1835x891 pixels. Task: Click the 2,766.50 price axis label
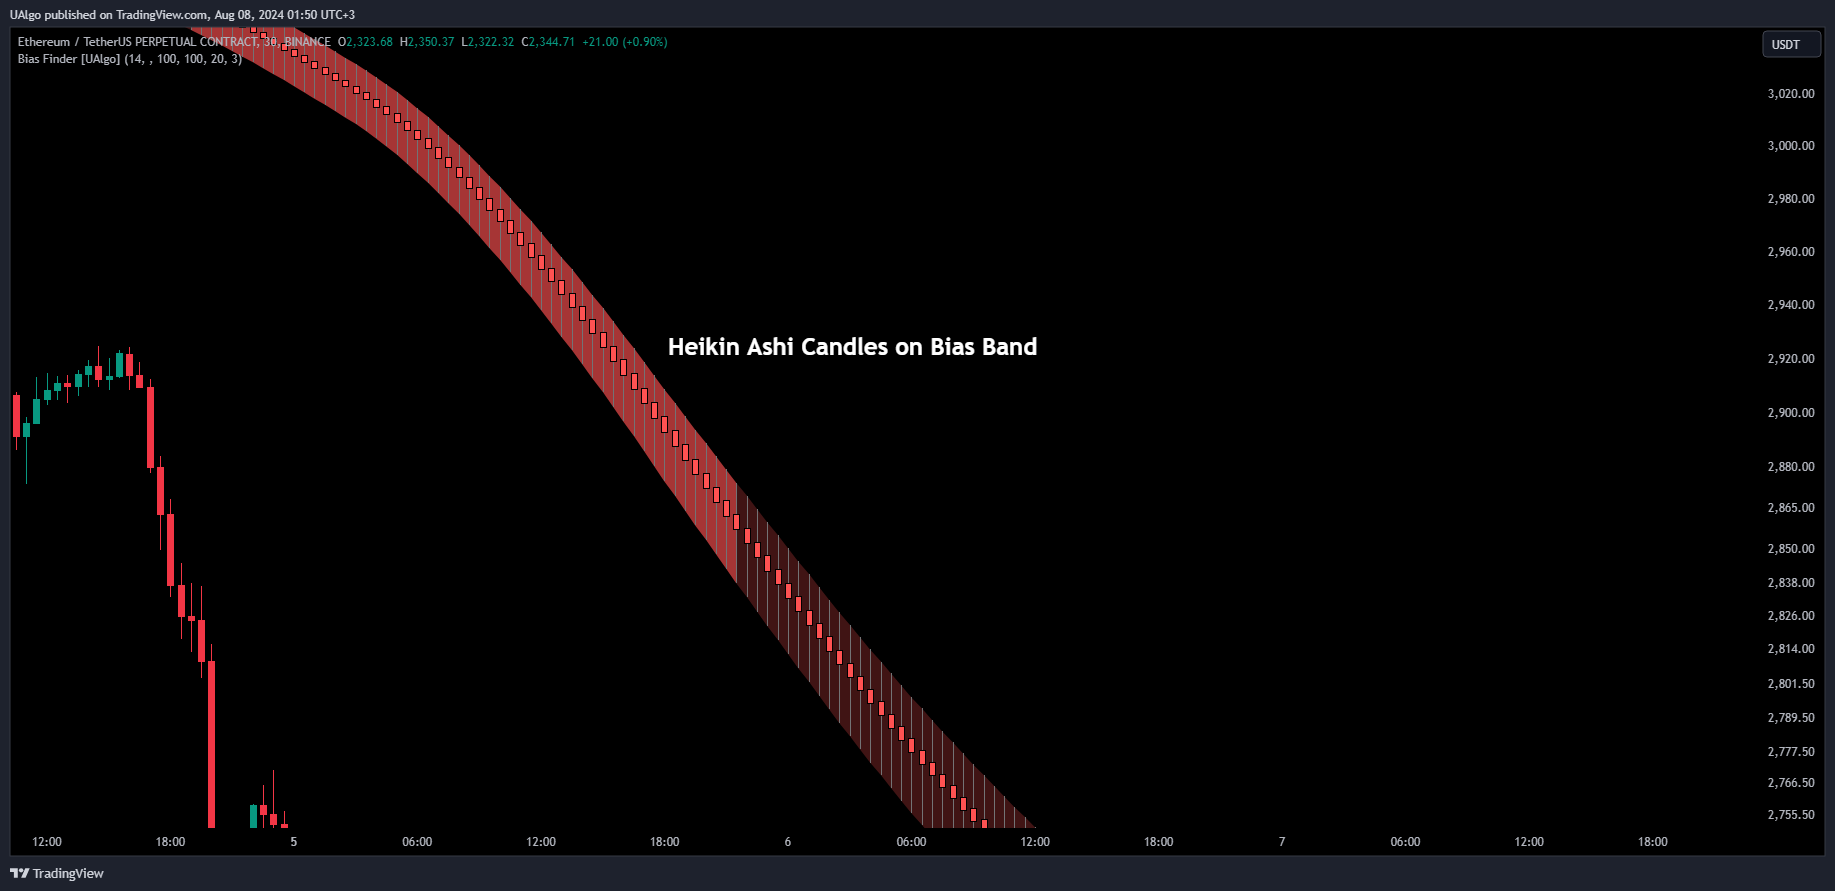tap(1791, 783)
